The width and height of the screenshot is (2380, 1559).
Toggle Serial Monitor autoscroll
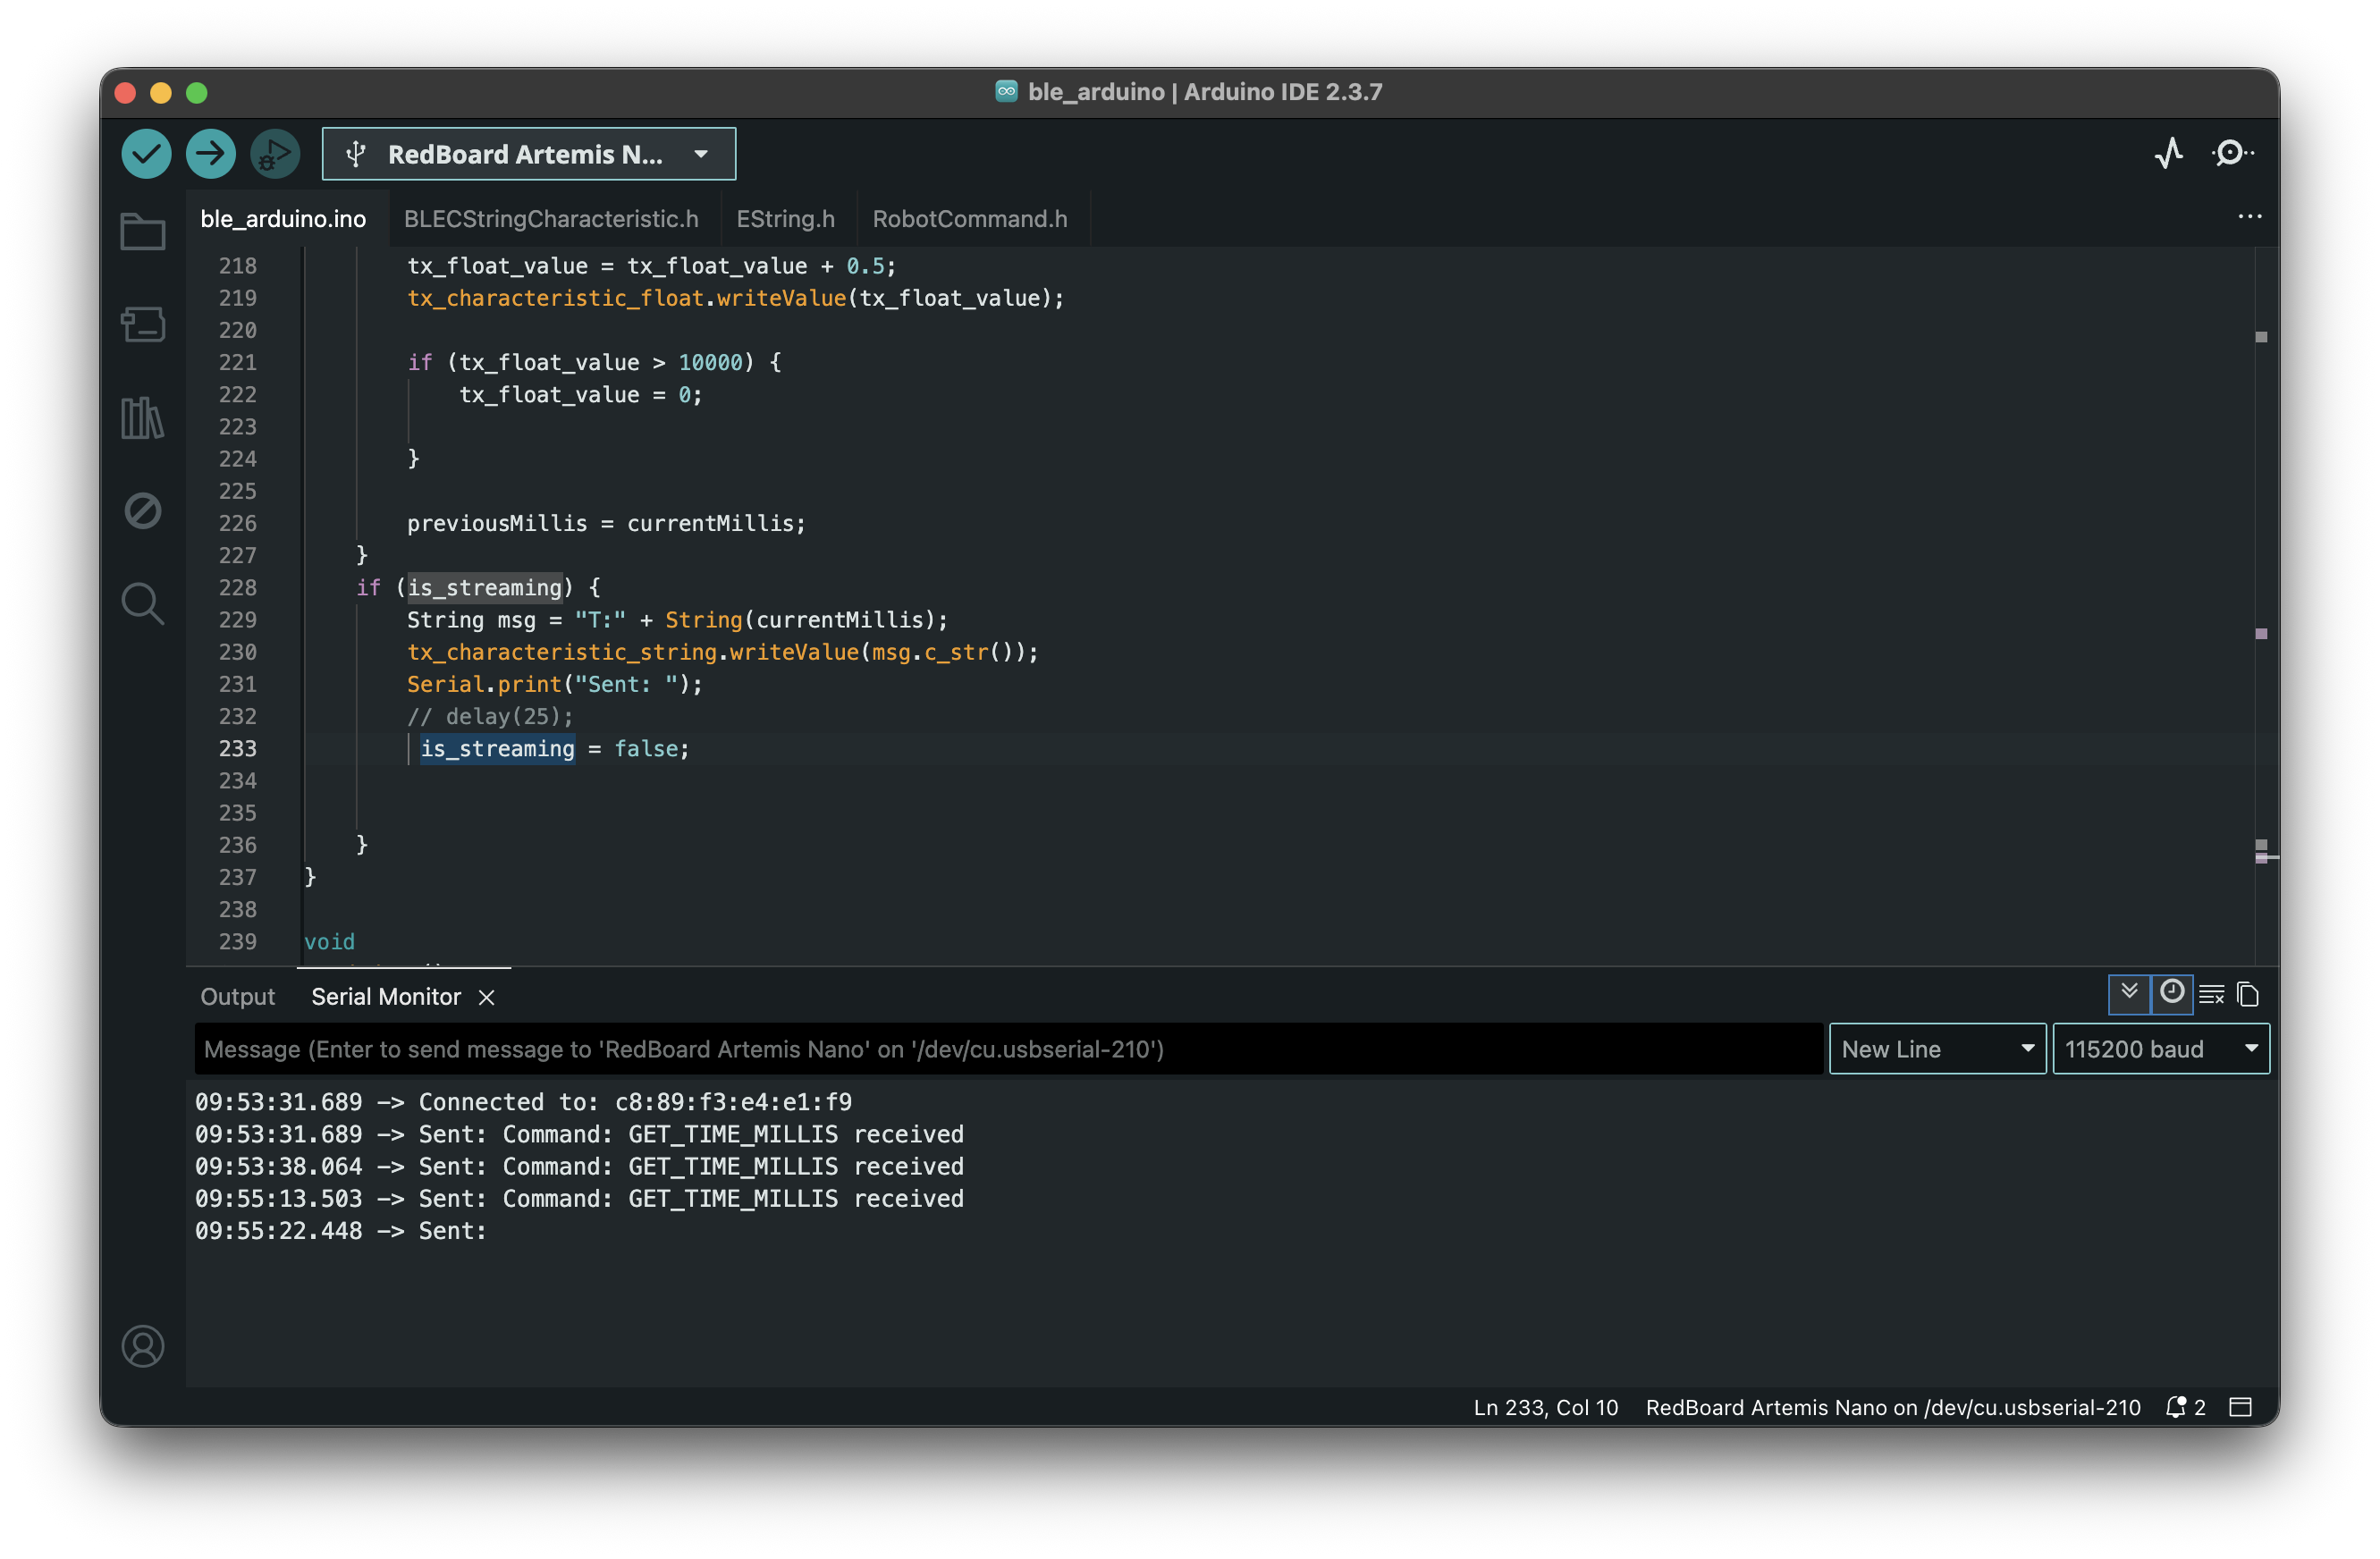click(2129, 994)
